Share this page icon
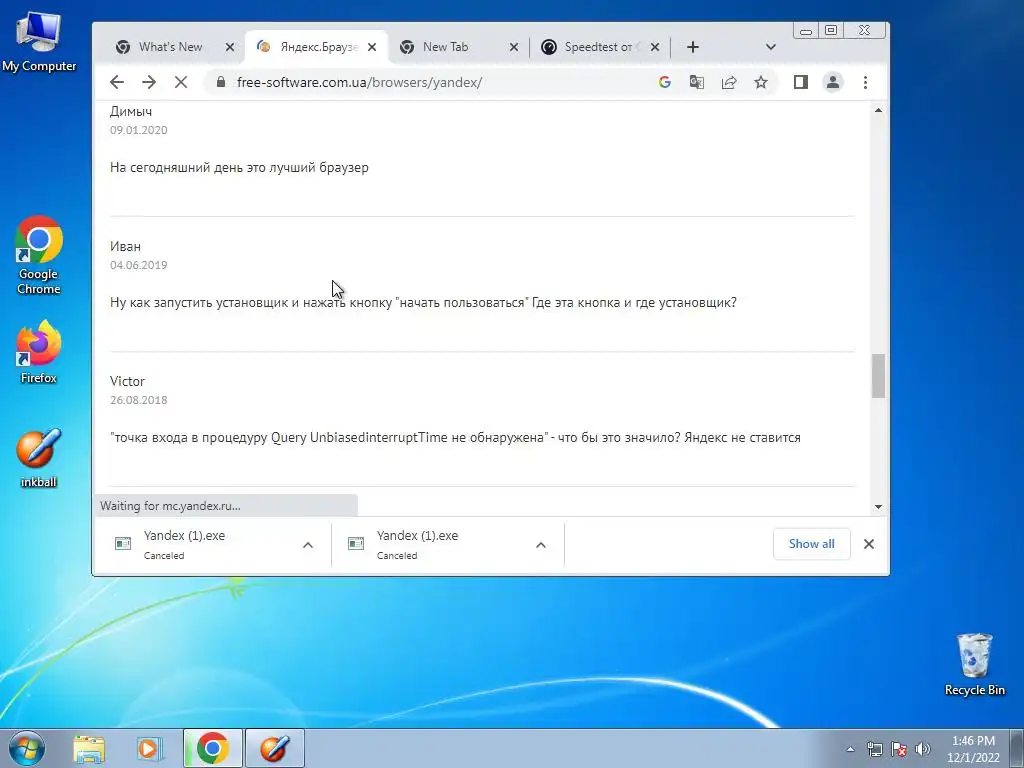This screenshot has width=1024, height=768. [729, 82]
